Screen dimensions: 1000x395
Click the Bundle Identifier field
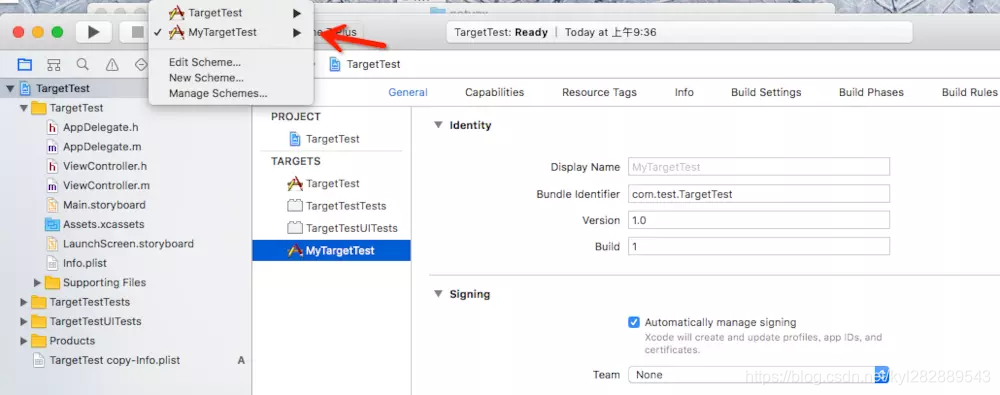point(759,193)
